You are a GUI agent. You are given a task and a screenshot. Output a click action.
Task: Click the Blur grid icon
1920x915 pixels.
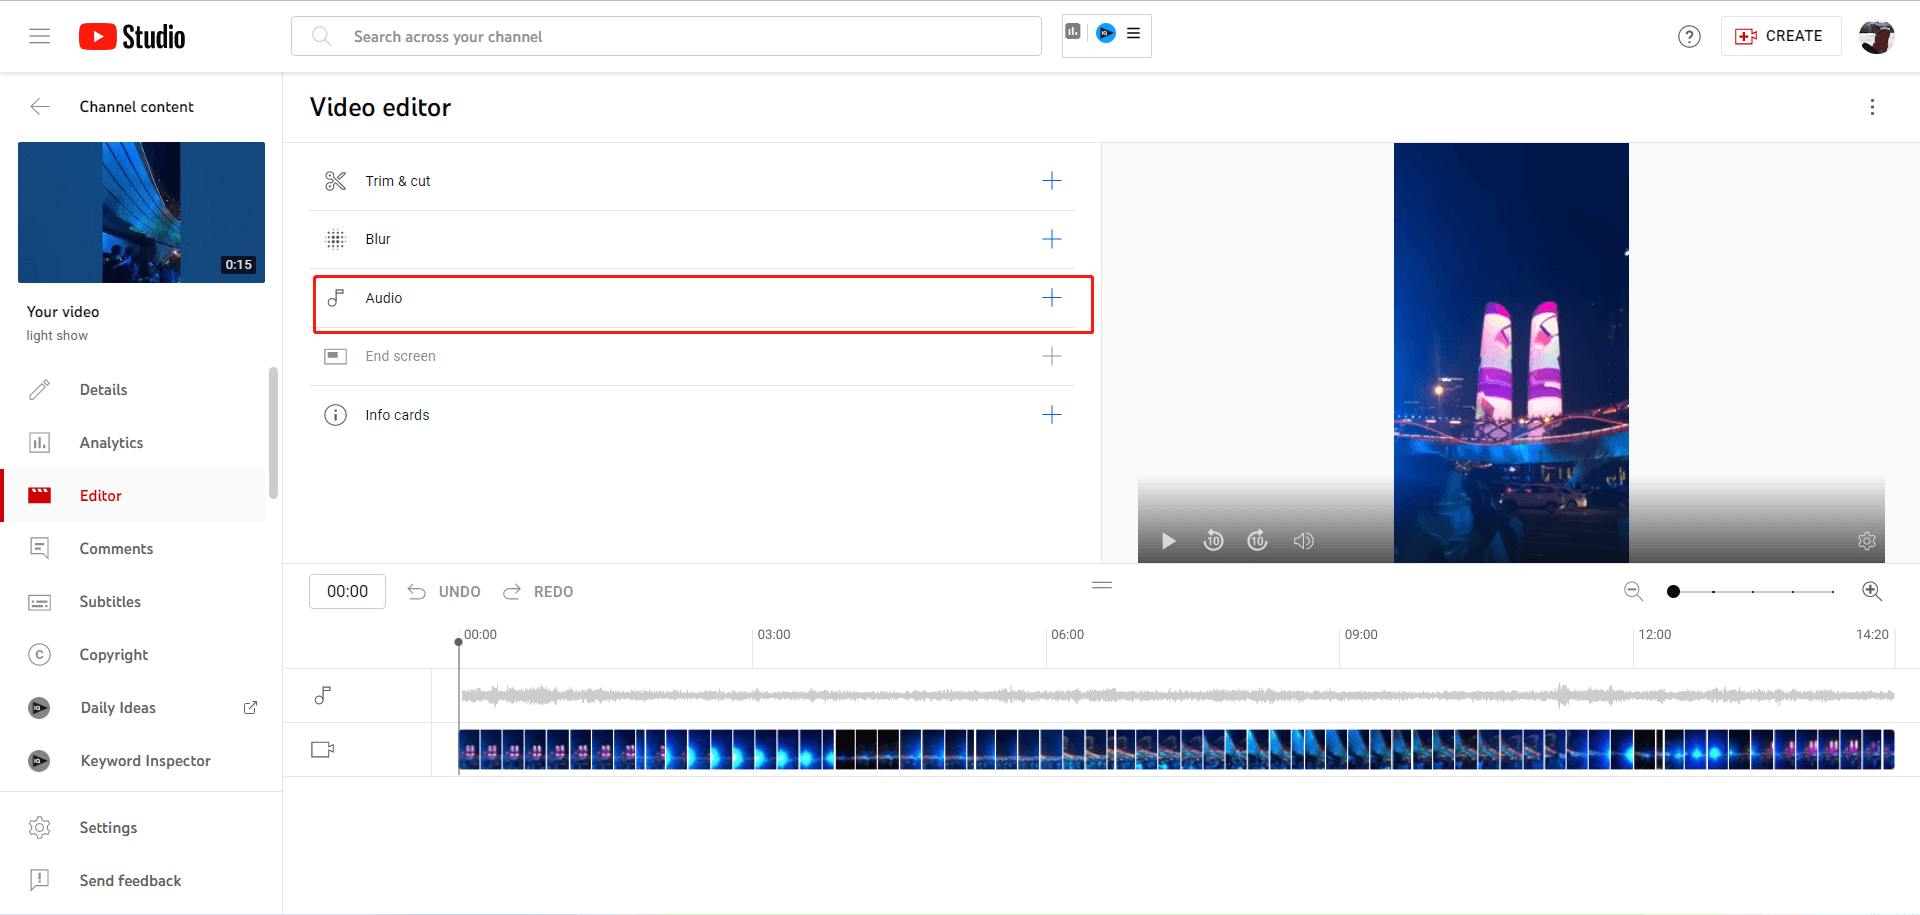click(336, 239)
